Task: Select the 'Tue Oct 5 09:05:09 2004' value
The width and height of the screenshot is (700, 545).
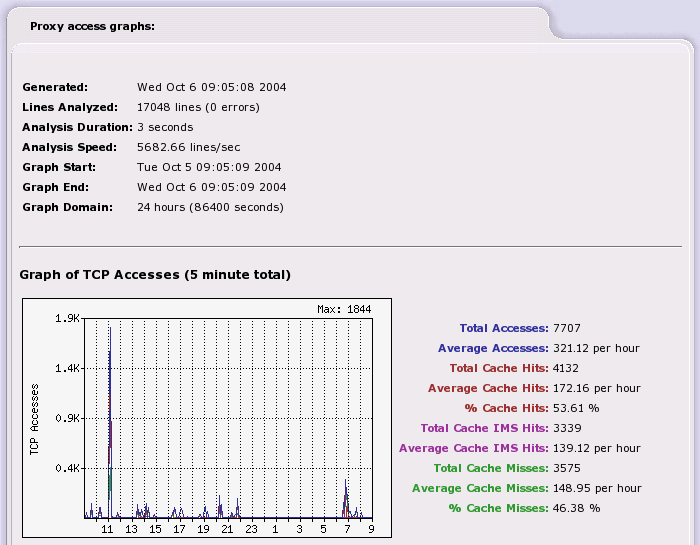Action: pos(209,167)
